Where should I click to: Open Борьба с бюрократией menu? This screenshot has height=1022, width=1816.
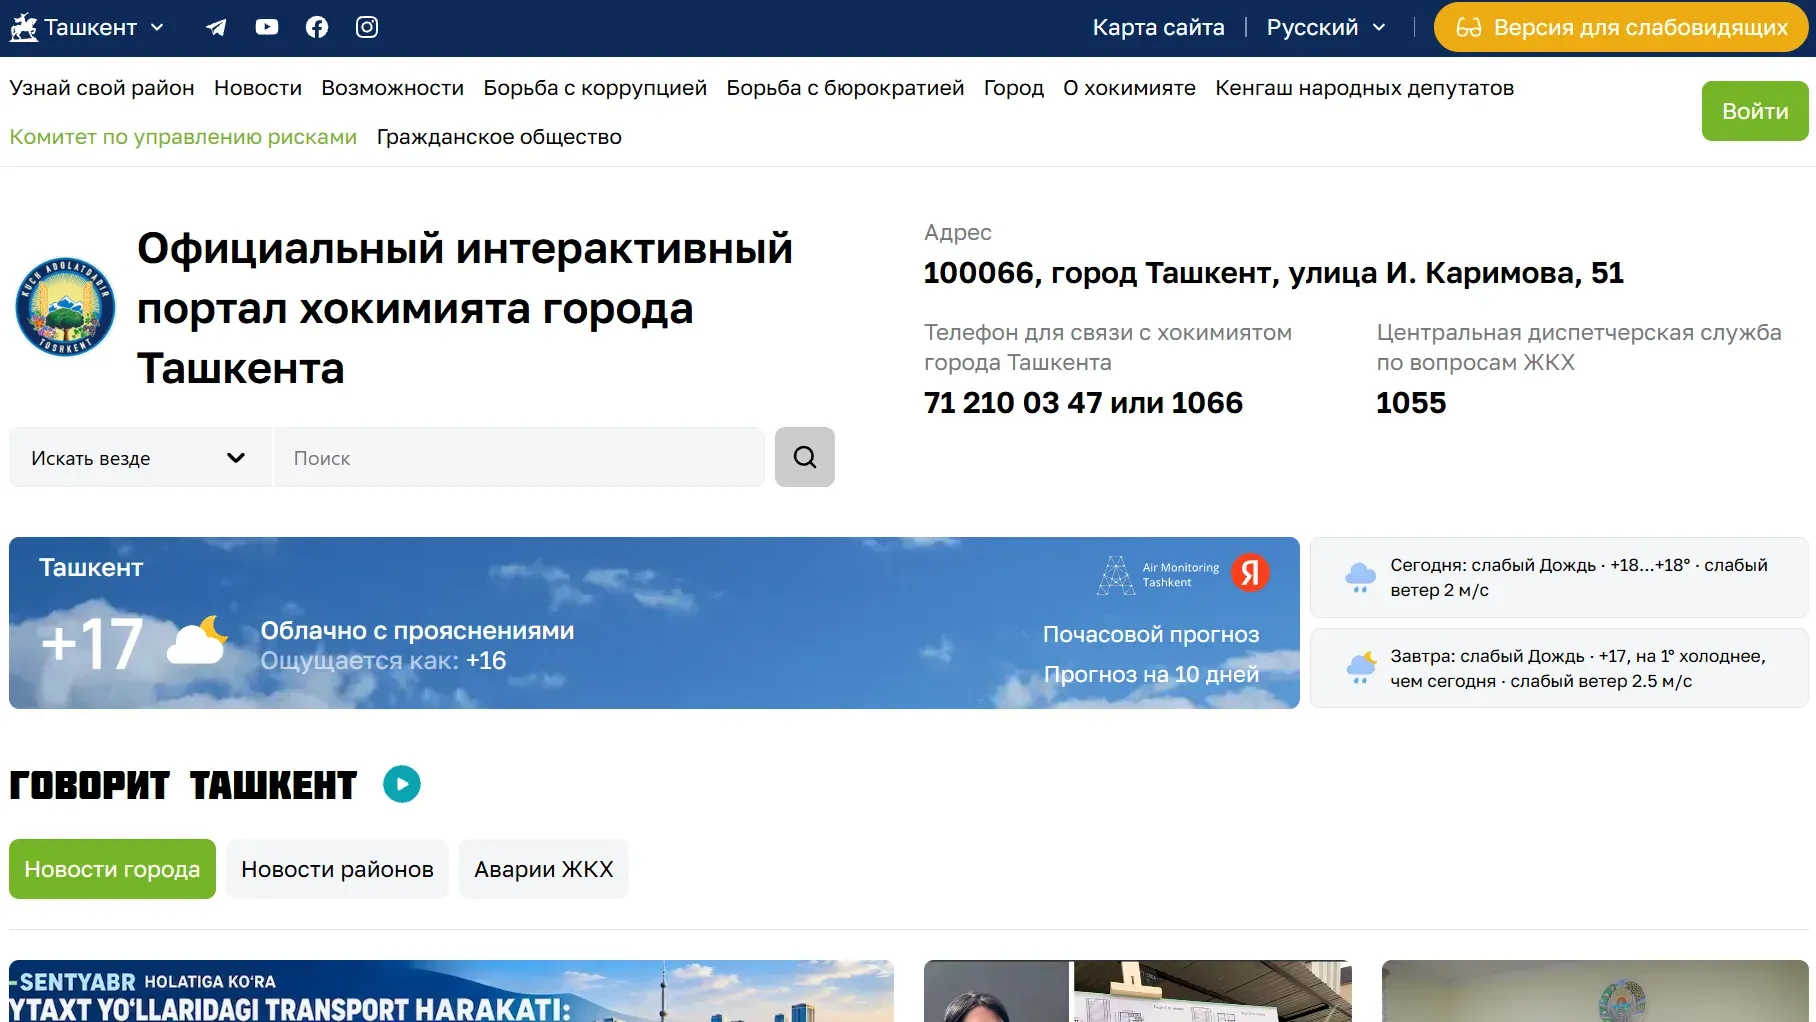tap(845, 88)
